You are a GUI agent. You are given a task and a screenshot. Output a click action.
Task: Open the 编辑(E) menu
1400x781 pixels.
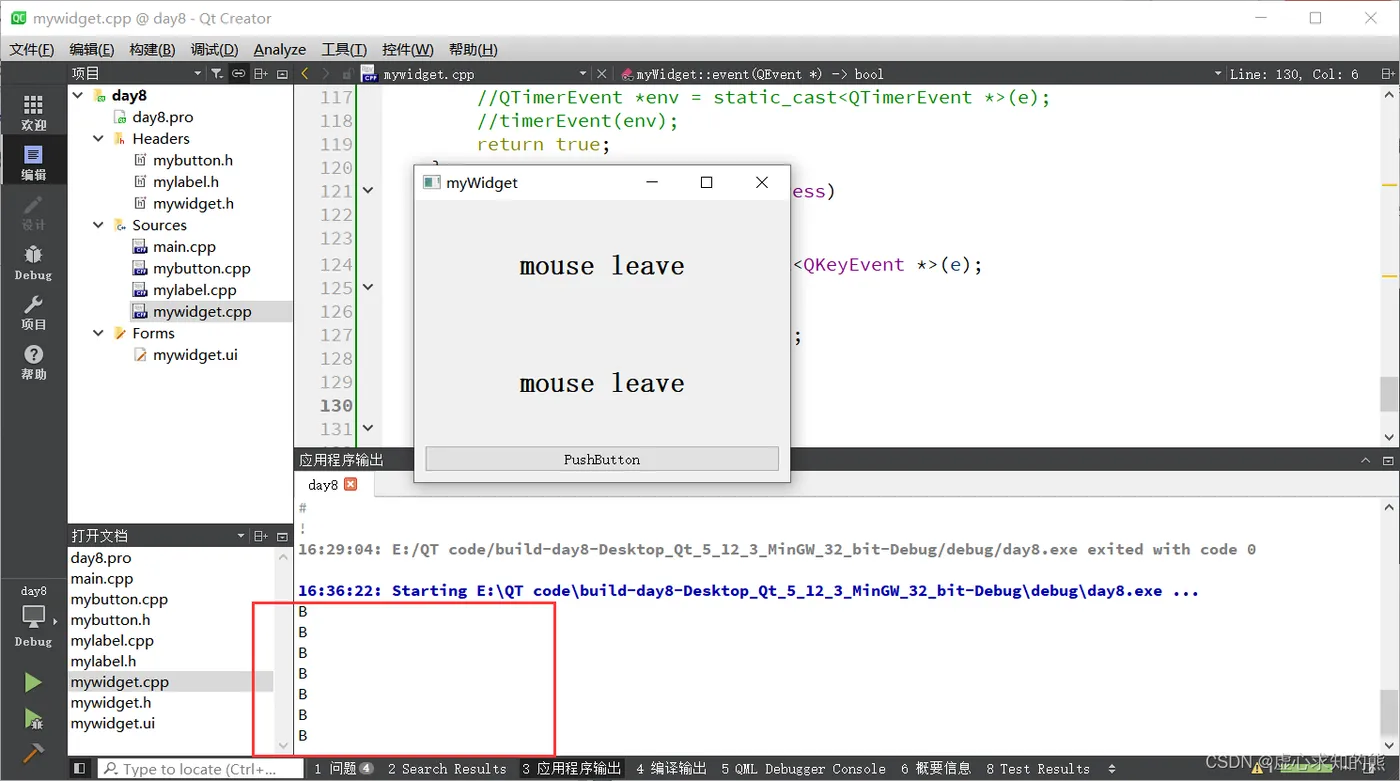(x=92, y=49)
